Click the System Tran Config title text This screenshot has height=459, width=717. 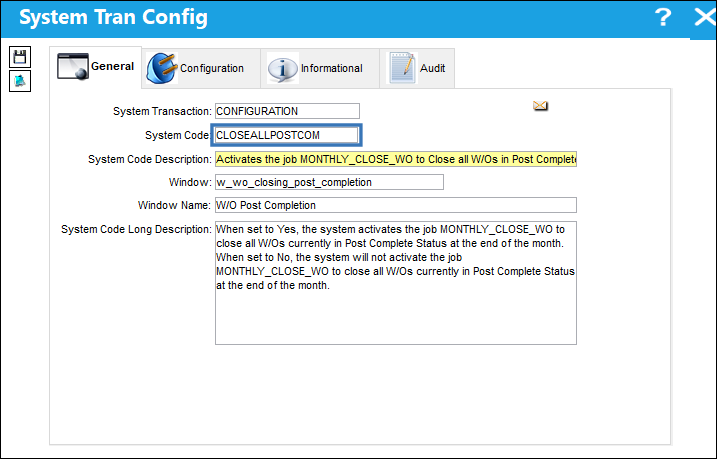point(113,17)
